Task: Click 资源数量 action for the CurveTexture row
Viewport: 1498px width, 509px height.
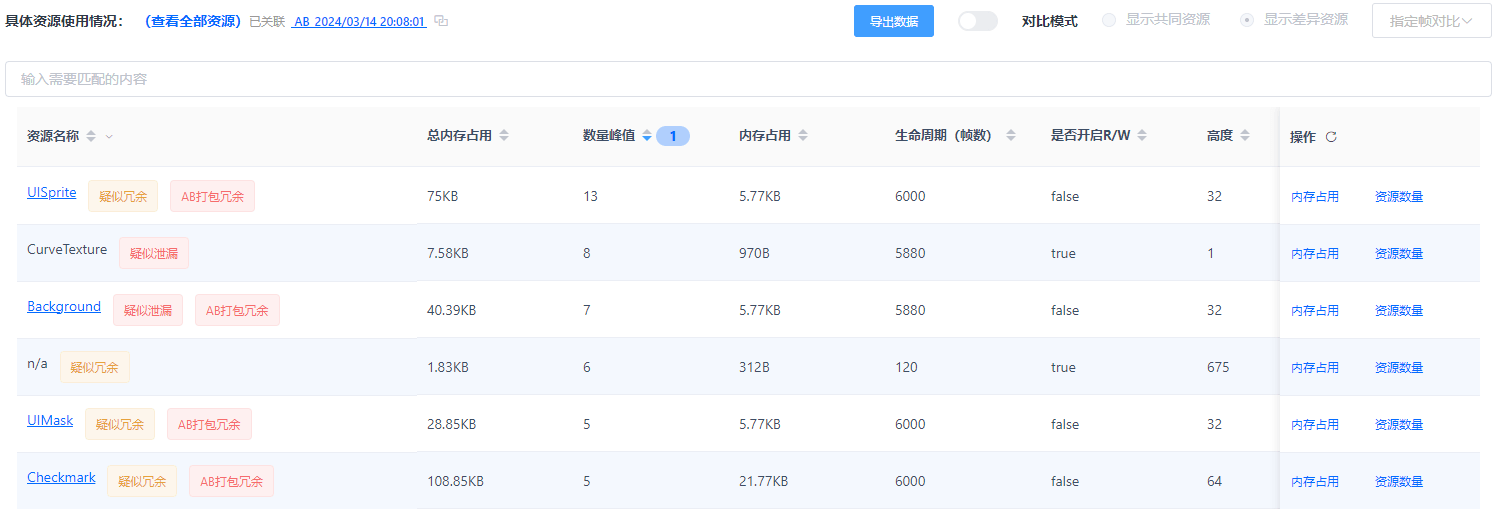Action: (1398, 254)
